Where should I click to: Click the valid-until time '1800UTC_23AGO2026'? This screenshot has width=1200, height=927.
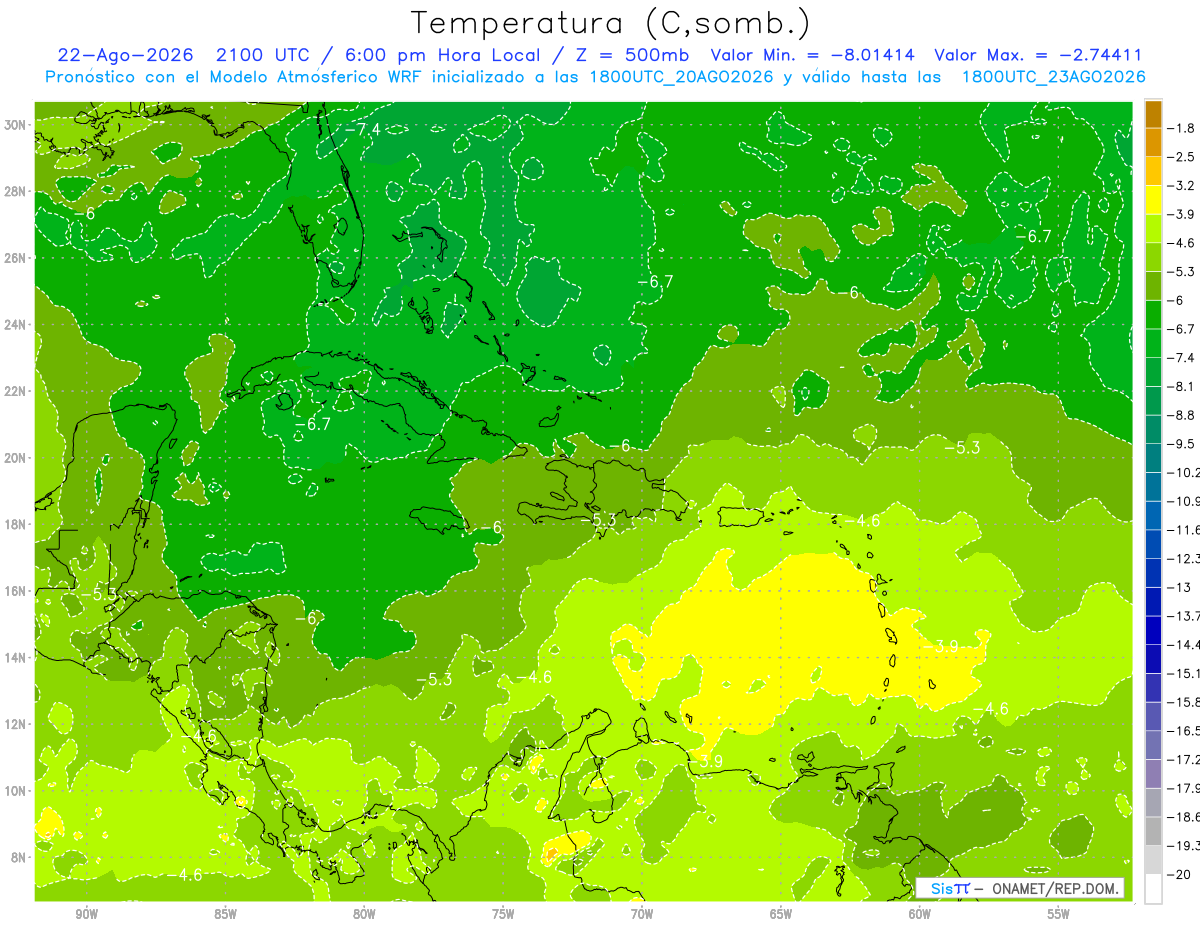(1053, 77)
